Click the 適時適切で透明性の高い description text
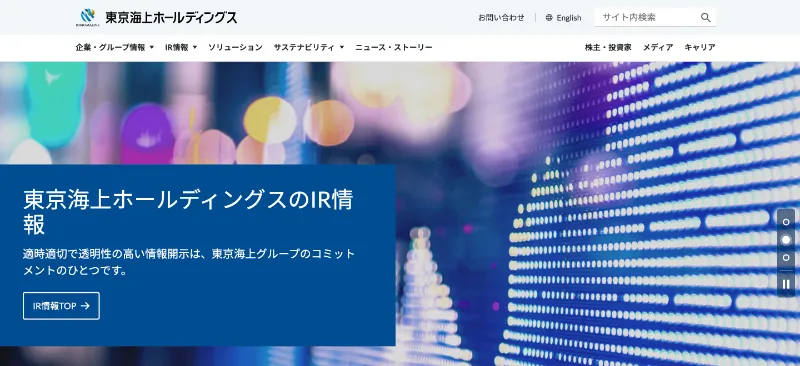This screenshot has height=366, width=800. click(x=189, y=262)
